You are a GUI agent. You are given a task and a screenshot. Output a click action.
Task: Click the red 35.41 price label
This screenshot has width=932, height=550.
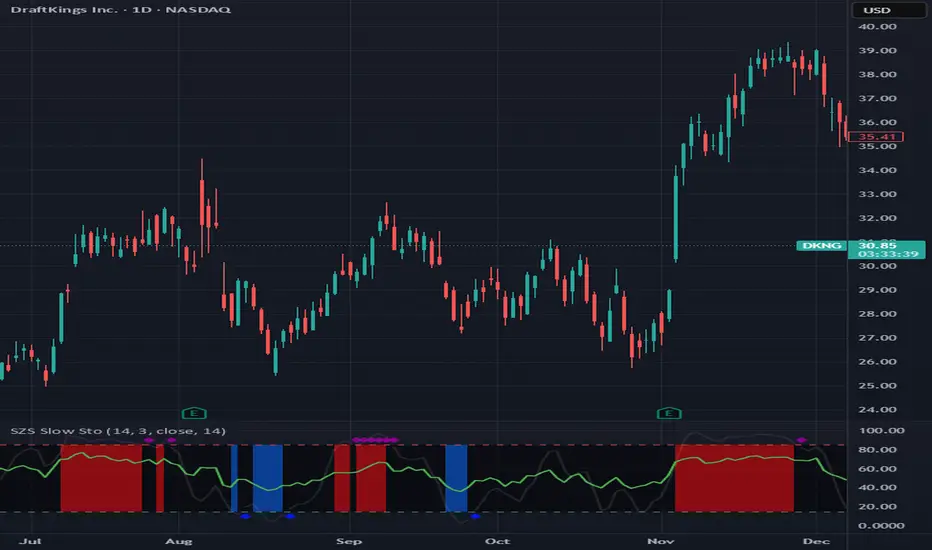click(876, 137)
